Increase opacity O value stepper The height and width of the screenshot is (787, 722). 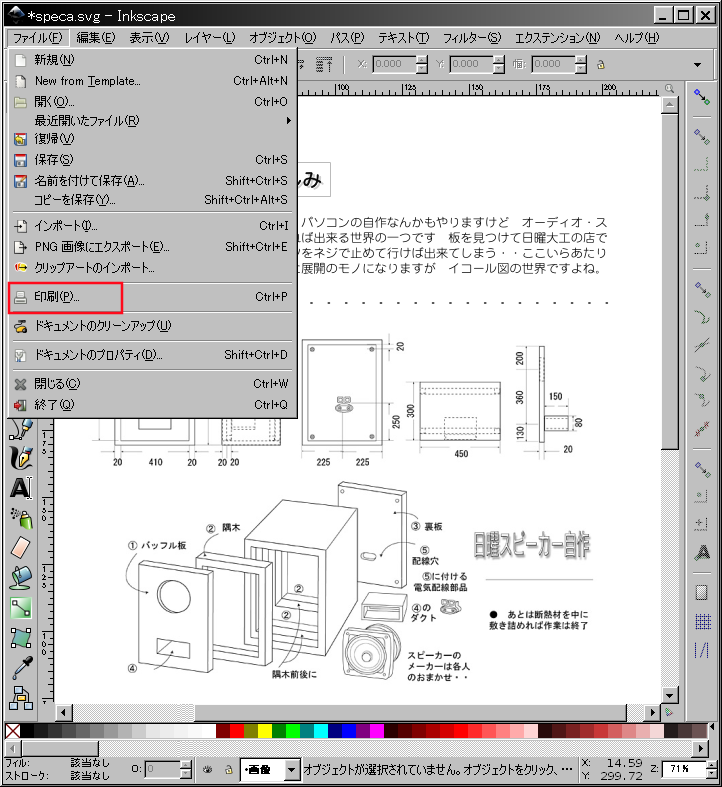click(186, 764)
